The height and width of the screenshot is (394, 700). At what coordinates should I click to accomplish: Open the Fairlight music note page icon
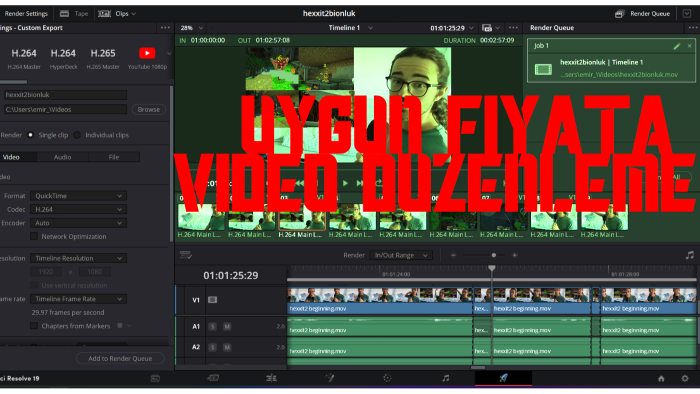tap(446, 378)
